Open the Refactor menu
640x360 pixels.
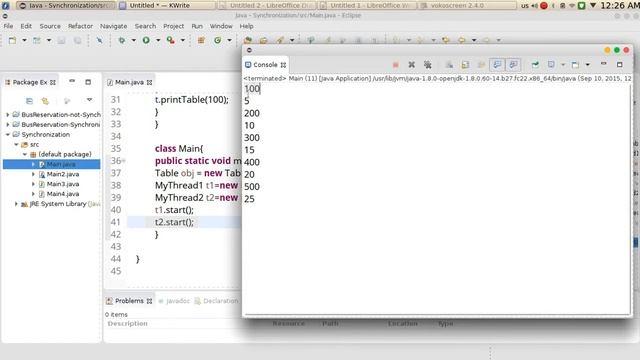pos(80,26)
